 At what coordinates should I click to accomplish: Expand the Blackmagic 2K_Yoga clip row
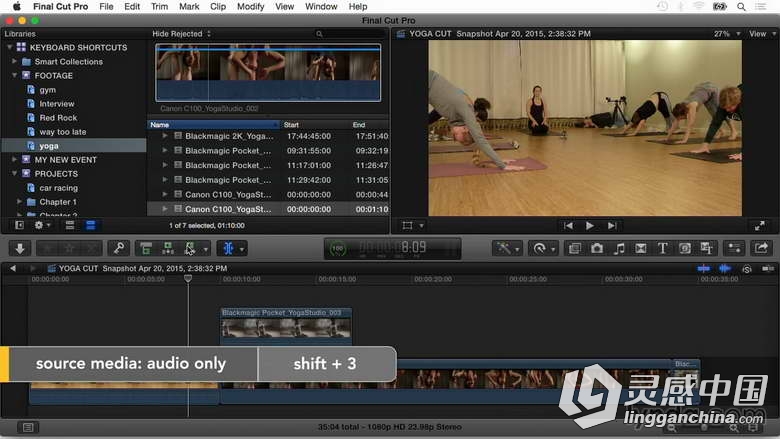point(165,136)
